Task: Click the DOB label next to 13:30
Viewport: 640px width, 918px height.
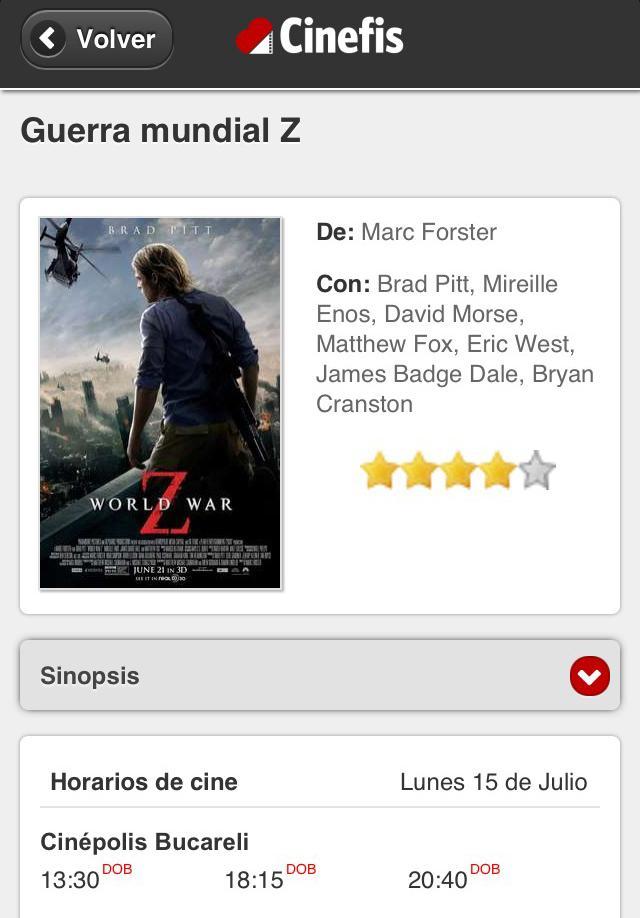Action: click(117, 869)
